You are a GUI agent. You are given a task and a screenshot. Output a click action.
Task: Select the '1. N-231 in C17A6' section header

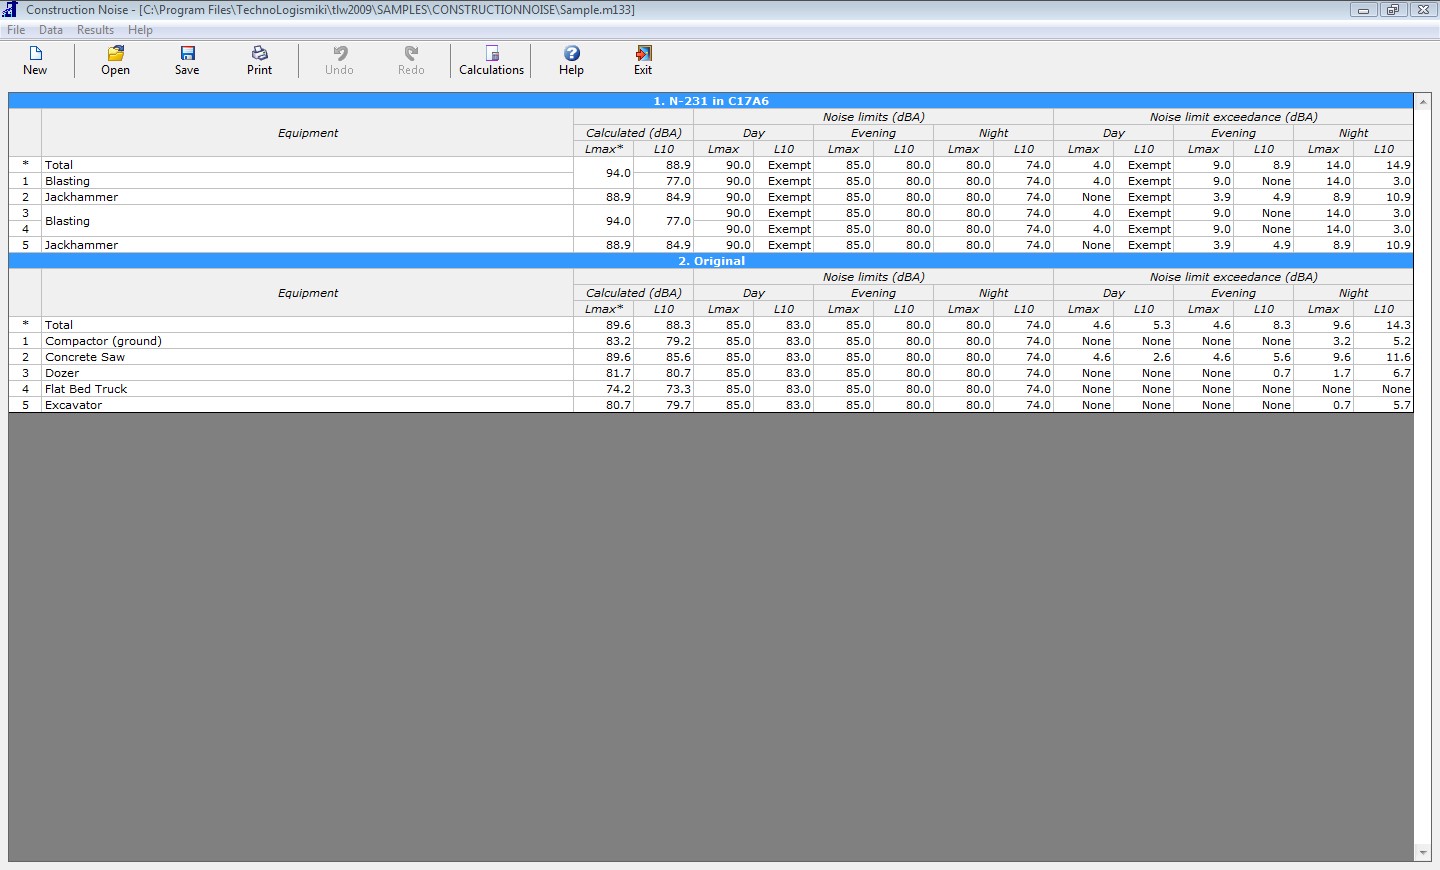click(710, 101)
